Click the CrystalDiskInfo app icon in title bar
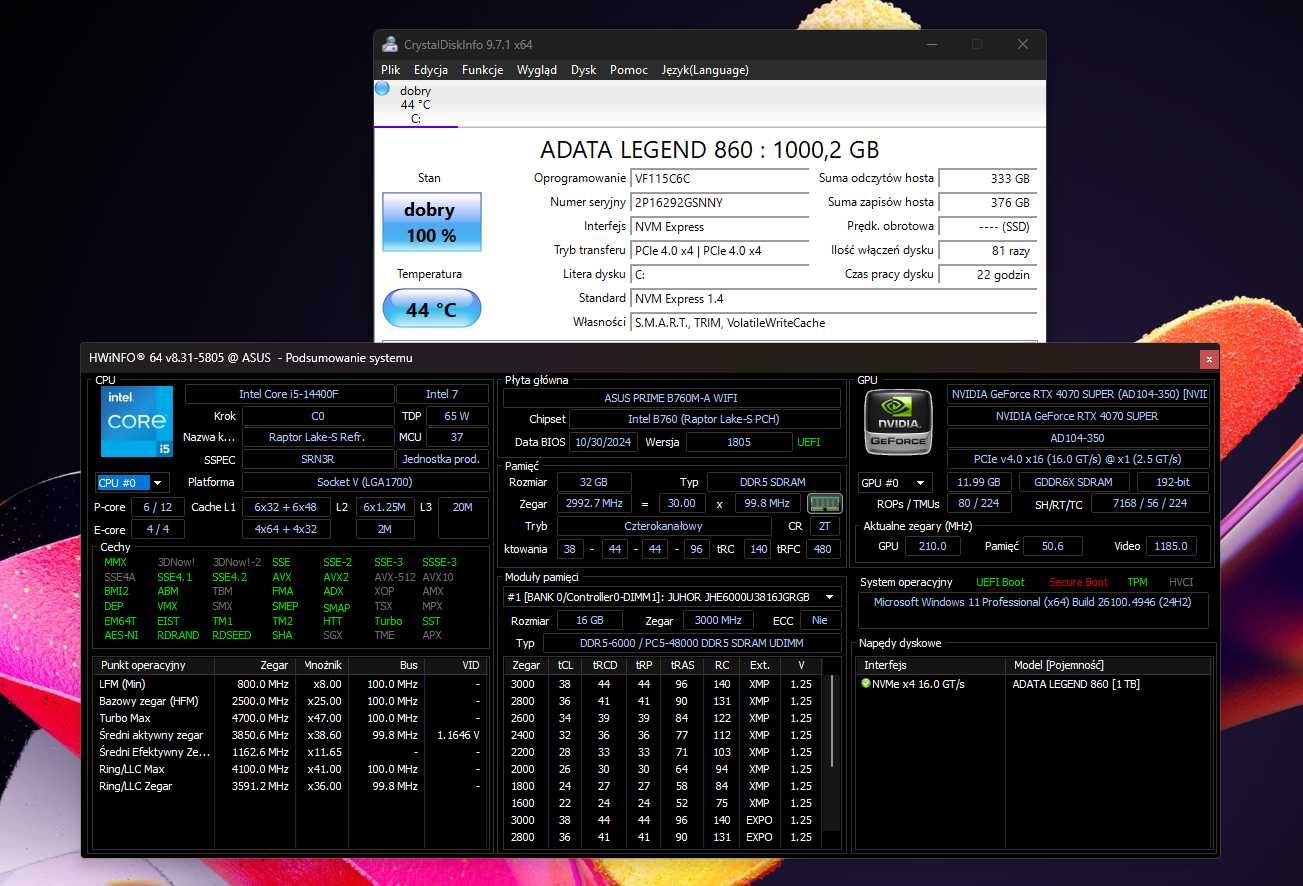1303x886 pixels. click(x=390, y=44)
